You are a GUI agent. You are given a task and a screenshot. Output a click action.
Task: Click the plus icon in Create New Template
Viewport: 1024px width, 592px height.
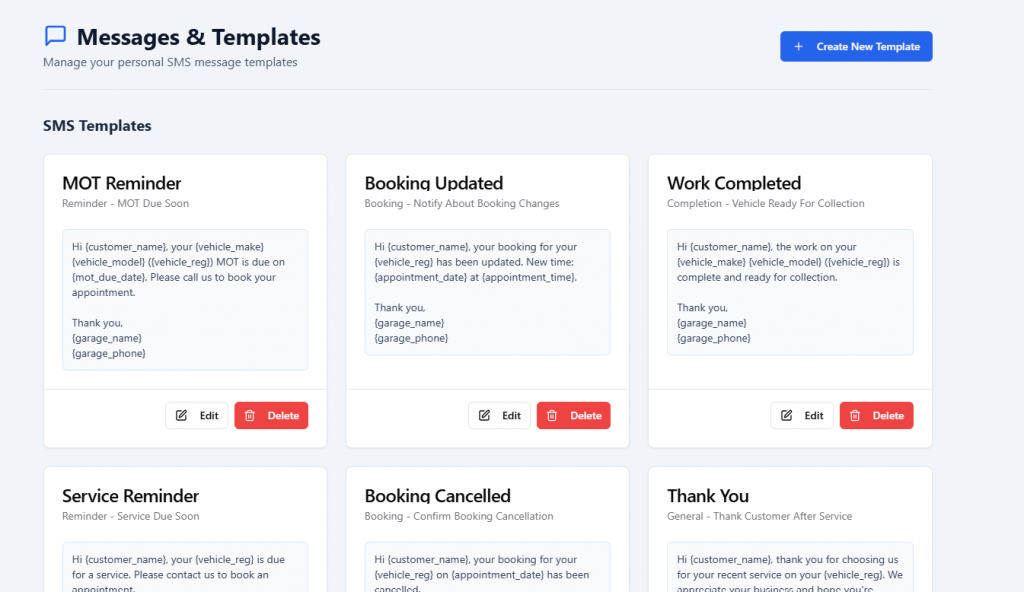pyautogui.click(x=798, y=47)
